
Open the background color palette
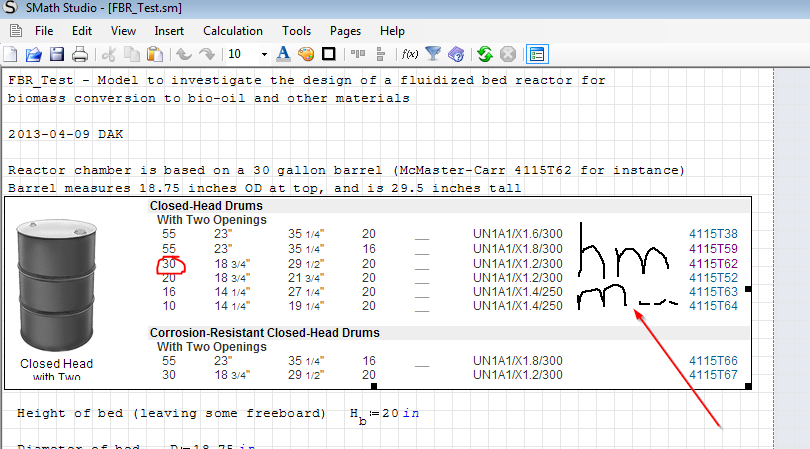pos(306,54)
